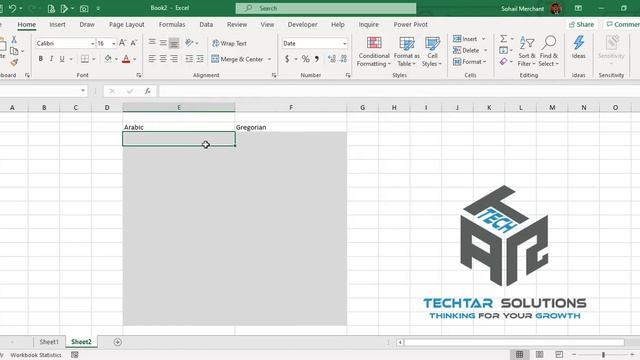
Task: Select Bottom Align icon
Action: click(x=174, y=43)
